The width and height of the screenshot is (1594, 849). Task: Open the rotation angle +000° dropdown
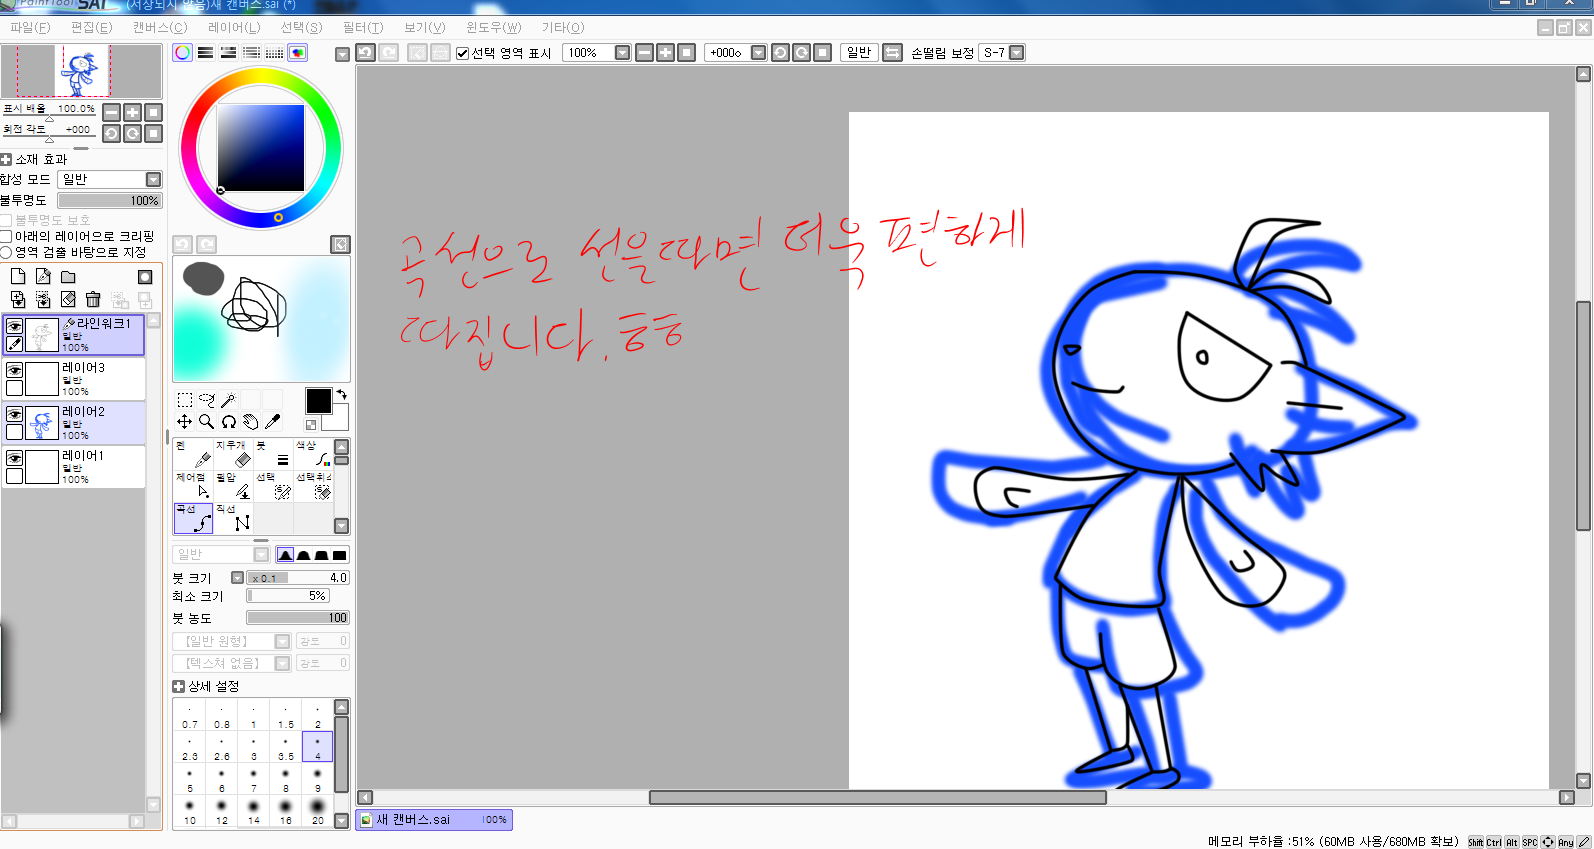click(758, 53)
